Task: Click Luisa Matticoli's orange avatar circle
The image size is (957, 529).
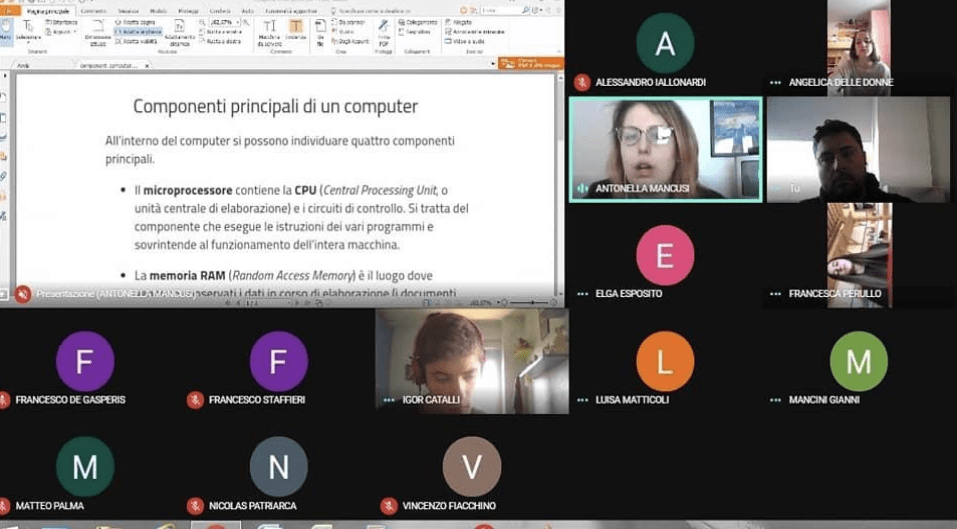Action: pos(664,361)
